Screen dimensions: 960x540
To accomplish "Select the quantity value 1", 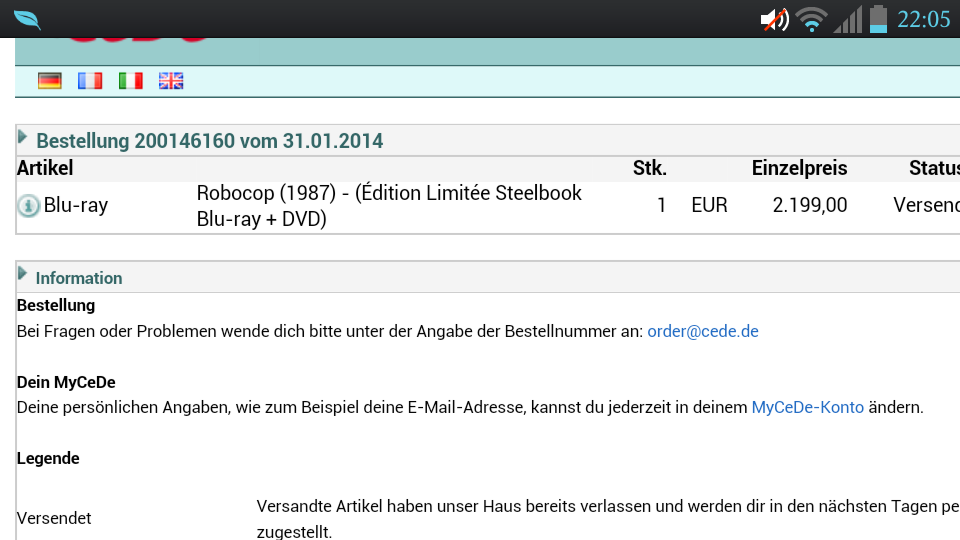I will (x=661, y=205).
